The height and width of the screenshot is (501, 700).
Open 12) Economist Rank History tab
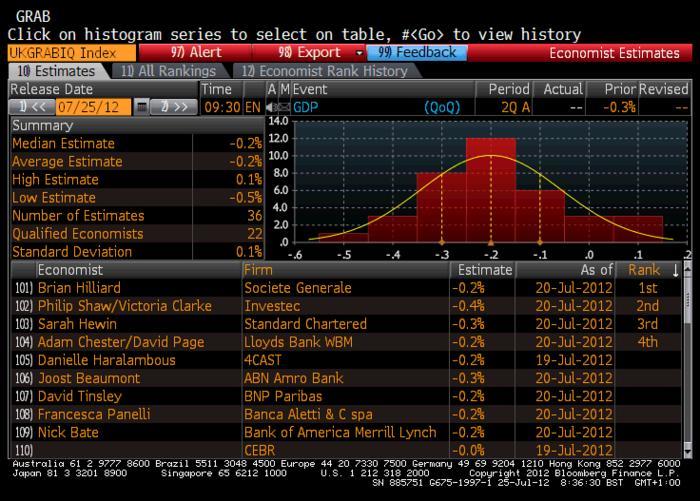[x=325, y=71]
